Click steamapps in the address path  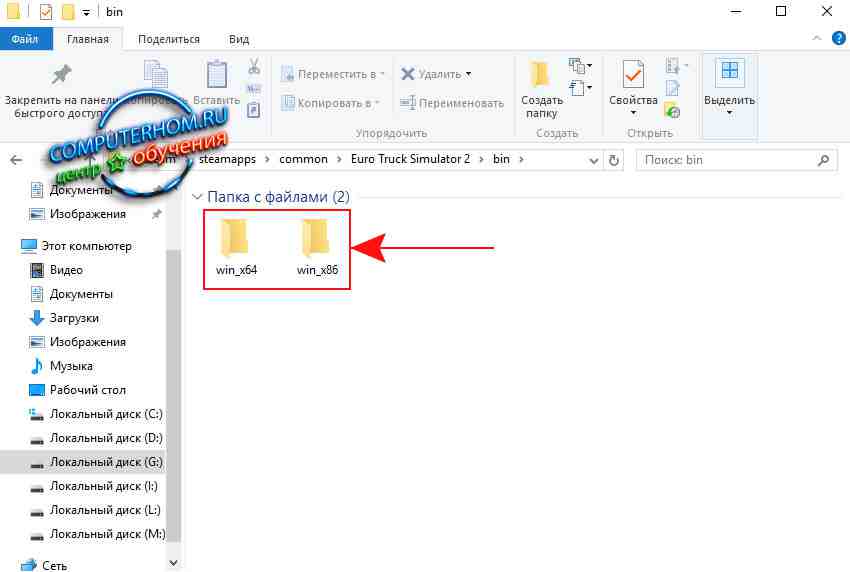point(229,159)
